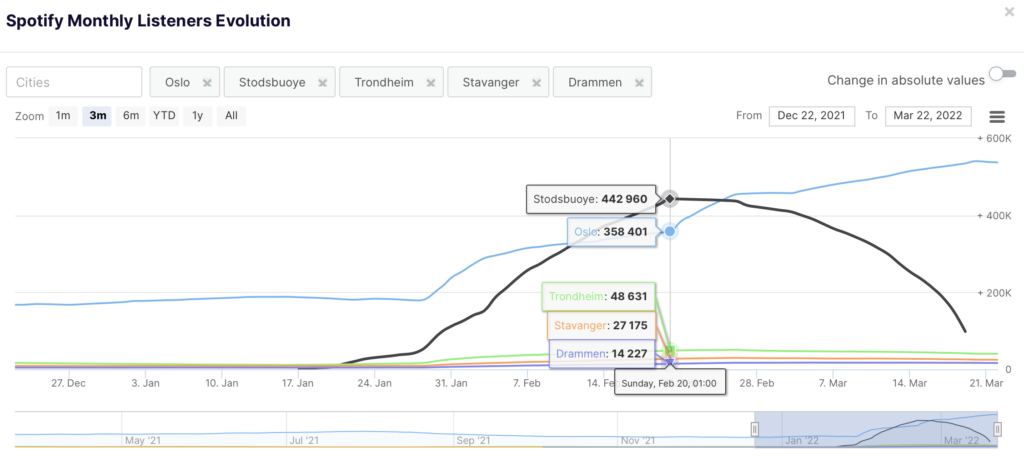The height and width of the screenshot is (463, 1024).
Task: Choose YTD zoom range
Action: 164,116
